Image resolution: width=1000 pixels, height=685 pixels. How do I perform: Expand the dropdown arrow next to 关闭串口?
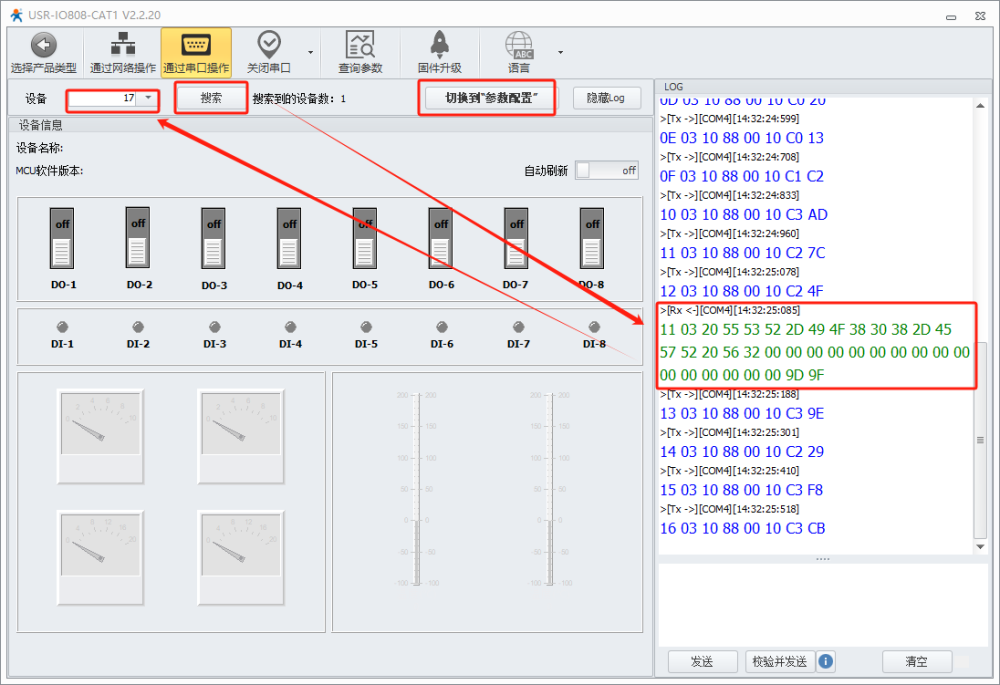click(x=310, y=52)
